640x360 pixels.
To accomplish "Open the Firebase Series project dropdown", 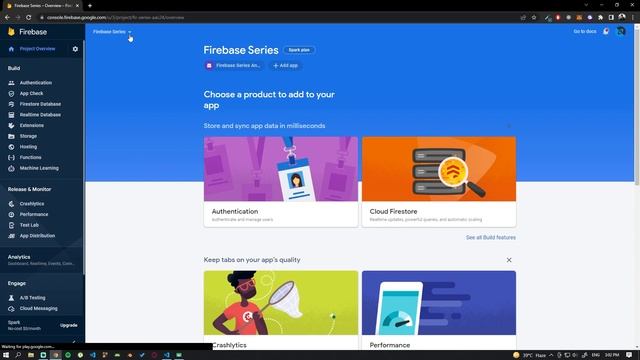I will pos(112,32).
